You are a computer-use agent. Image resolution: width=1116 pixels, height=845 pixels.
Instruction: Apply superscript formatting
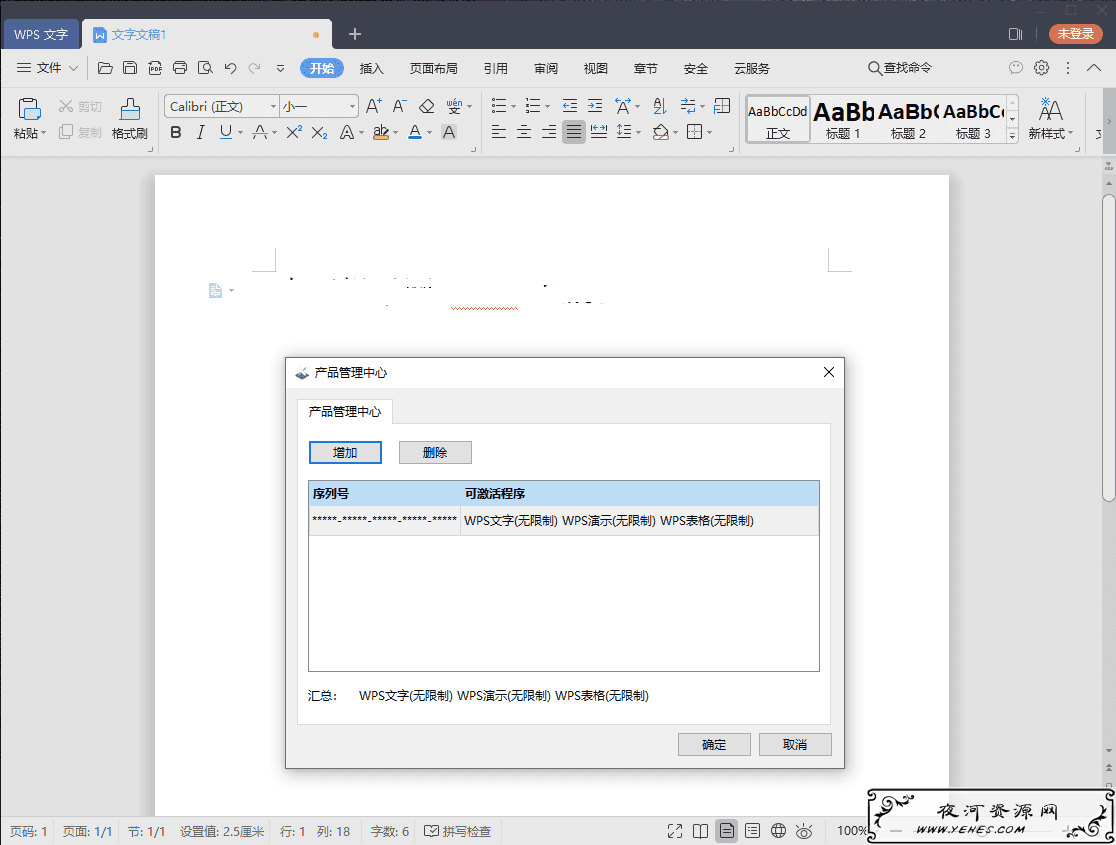(x=294, y=132)
